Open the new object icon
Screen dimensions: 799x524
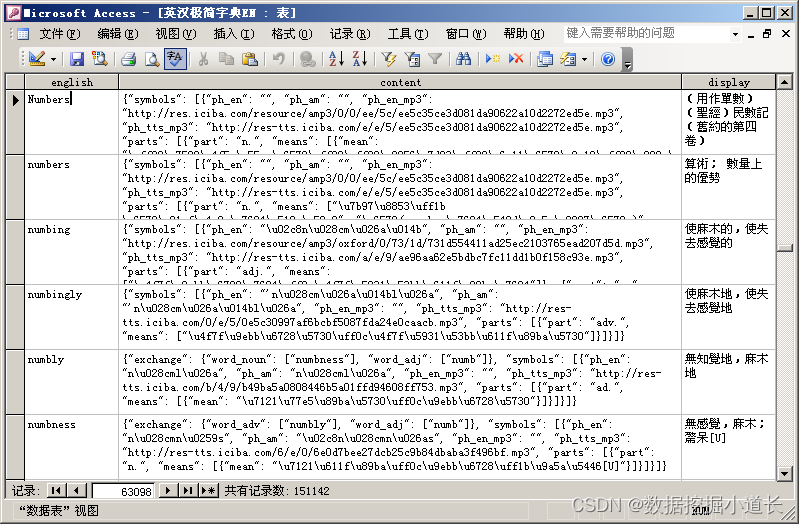(568, 59)
